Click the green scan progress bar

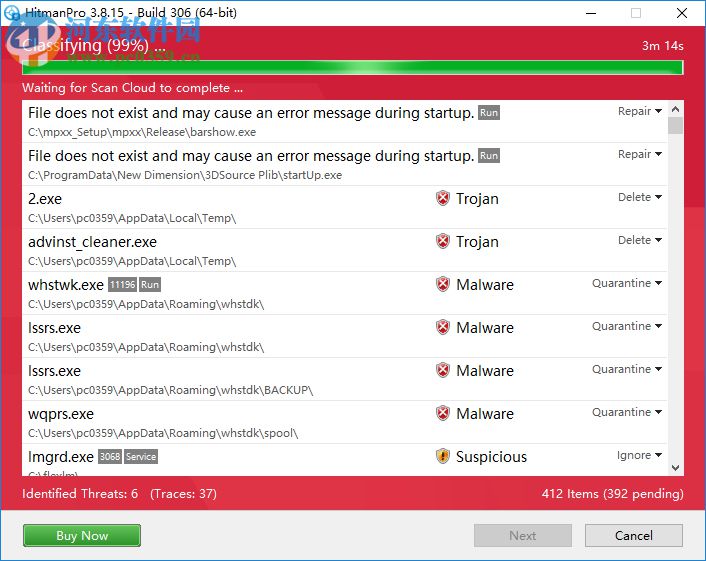(353, 68)
